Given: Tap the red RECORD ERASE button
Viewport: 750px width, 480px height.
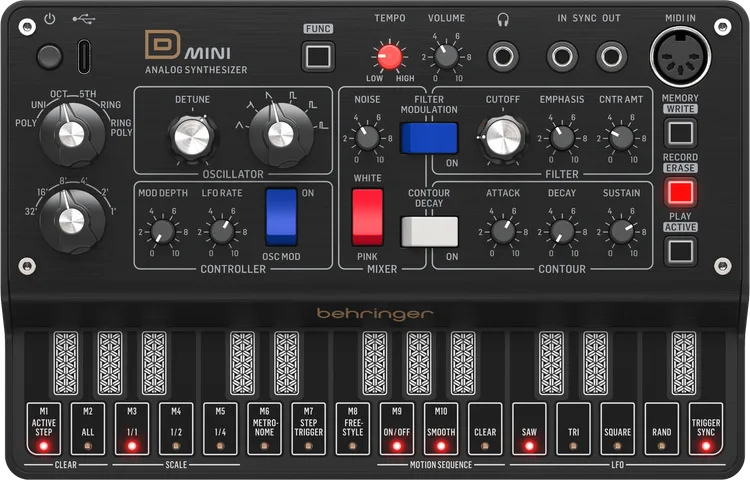Looking at the screenshot, I should tap(680, 192).
